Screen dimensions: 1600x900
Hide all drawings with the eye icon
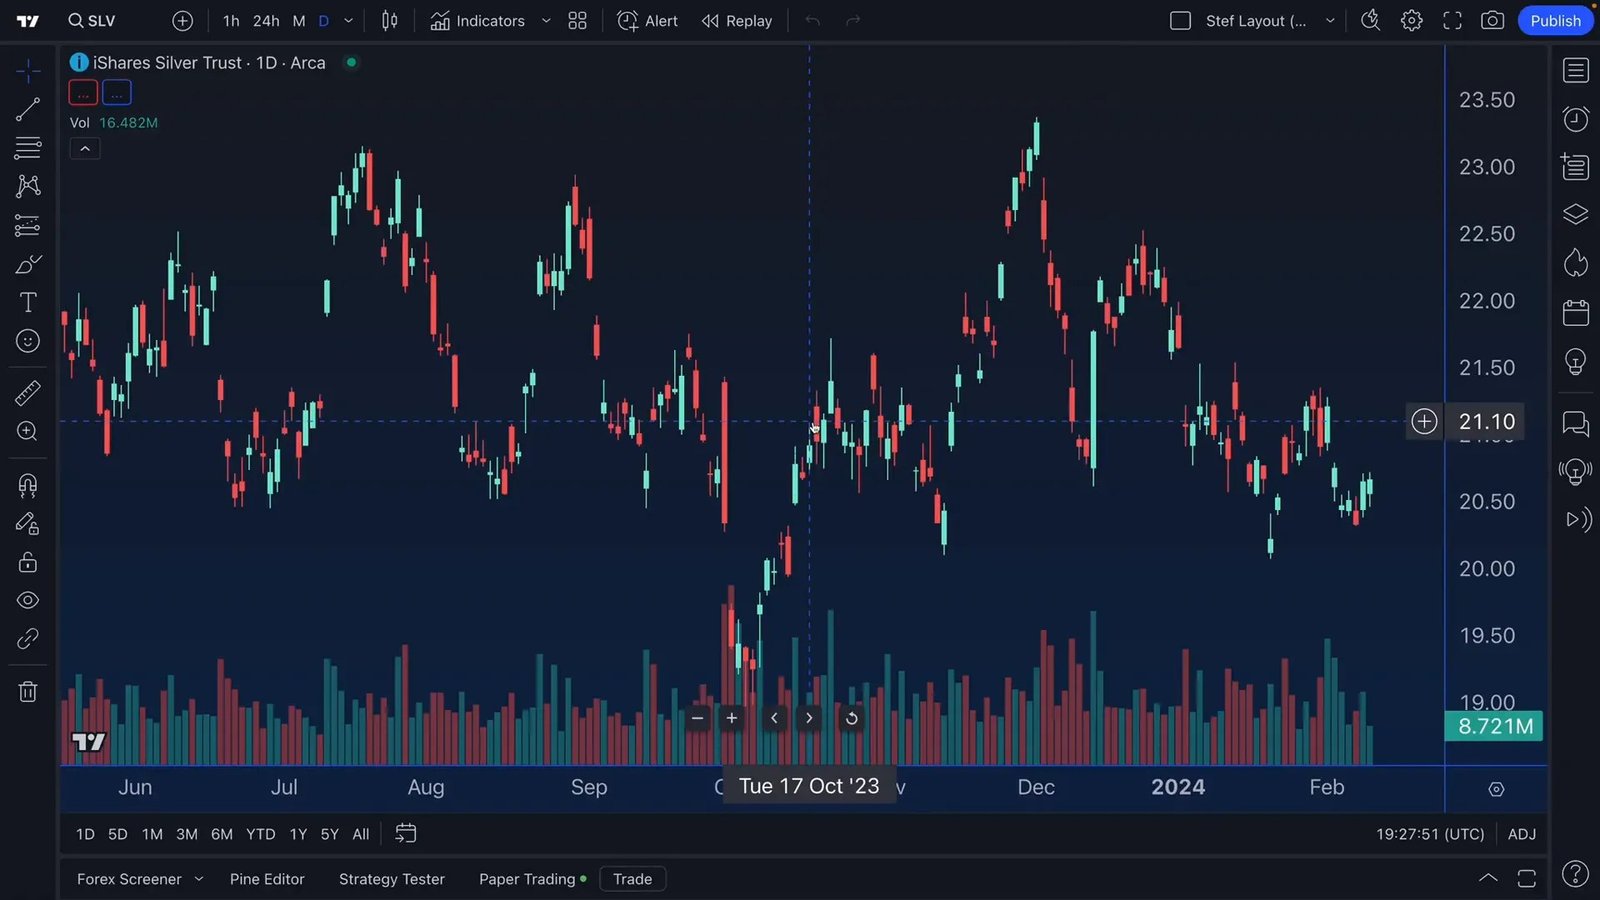pyautogui.click(x=28, y=600)
